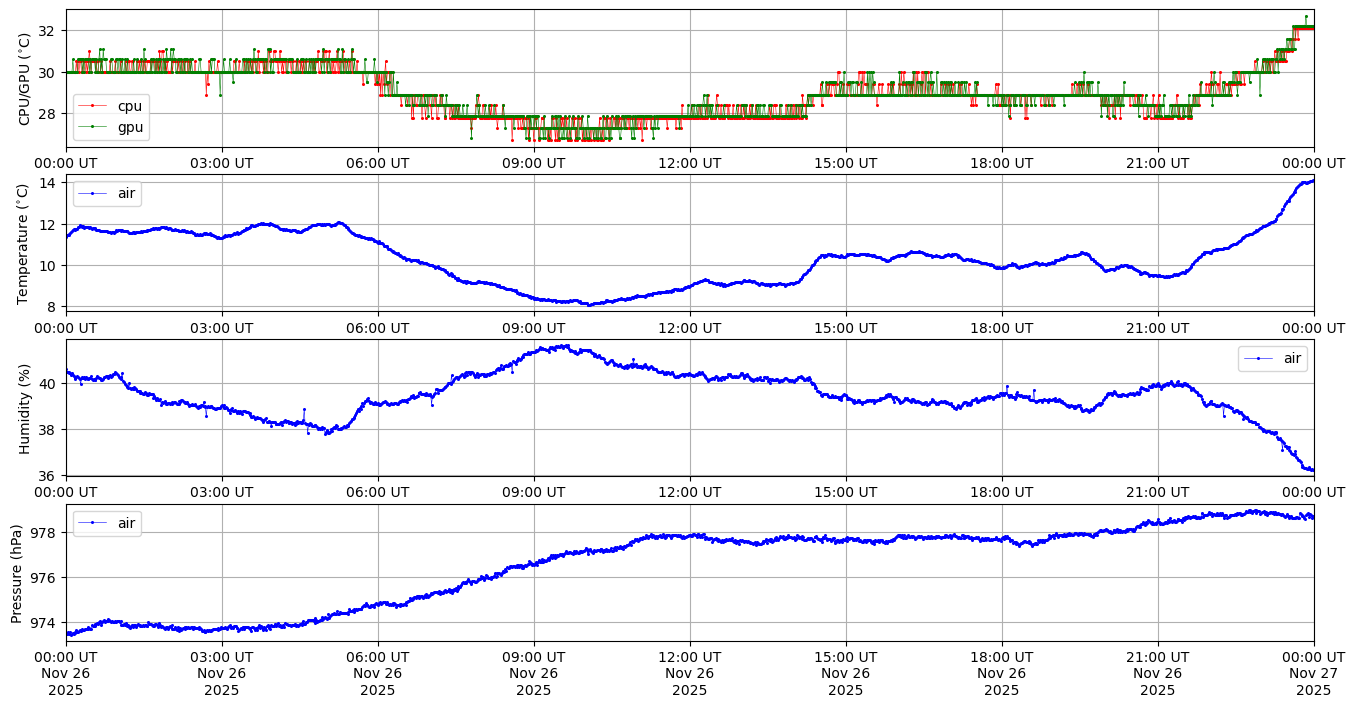Click the 06:00 UT tick under the CPU/GPU chart
The image size is (1355, 707).
(x=378, y=163)
